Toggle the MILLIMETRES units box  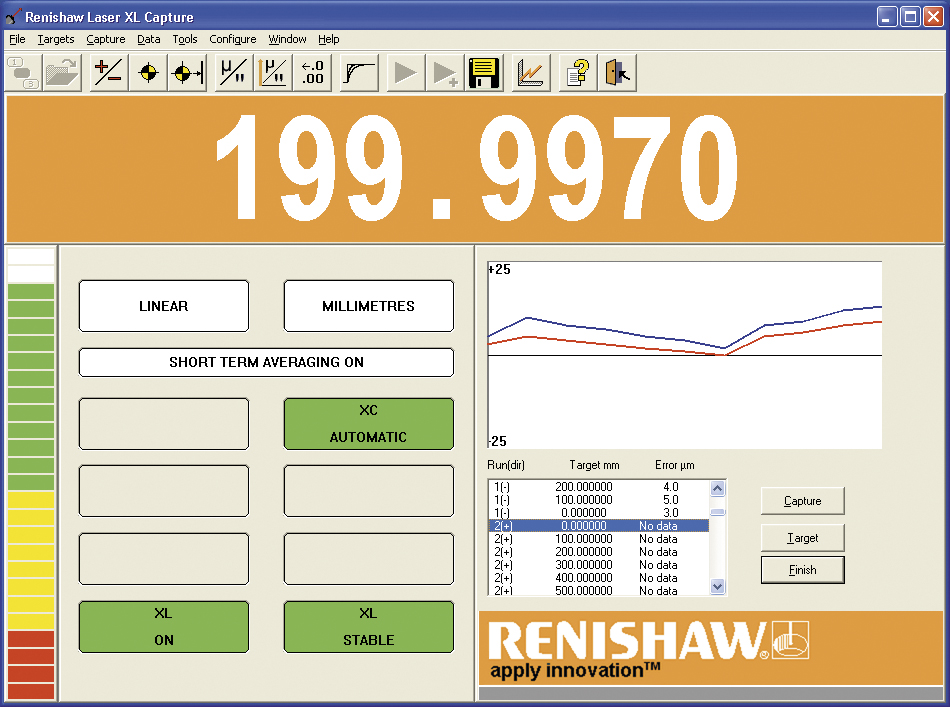(368, 306)
